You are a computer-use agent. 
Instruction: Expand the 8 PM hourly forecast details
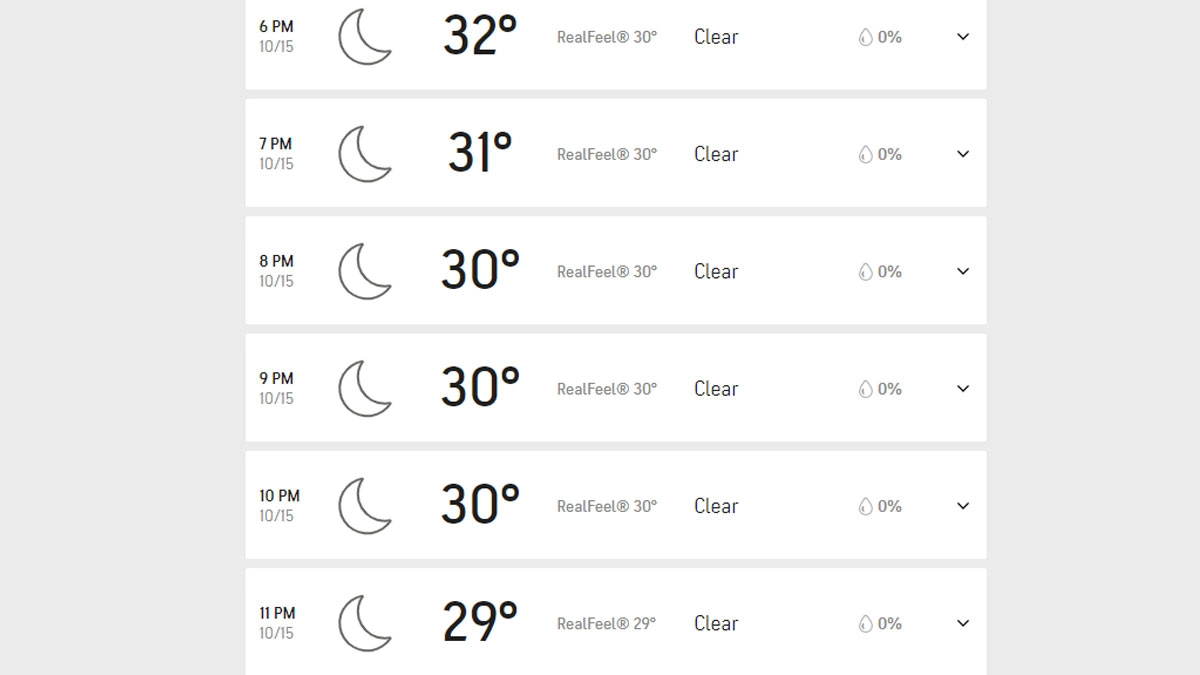pyautogui.click(x=963, y=271)
